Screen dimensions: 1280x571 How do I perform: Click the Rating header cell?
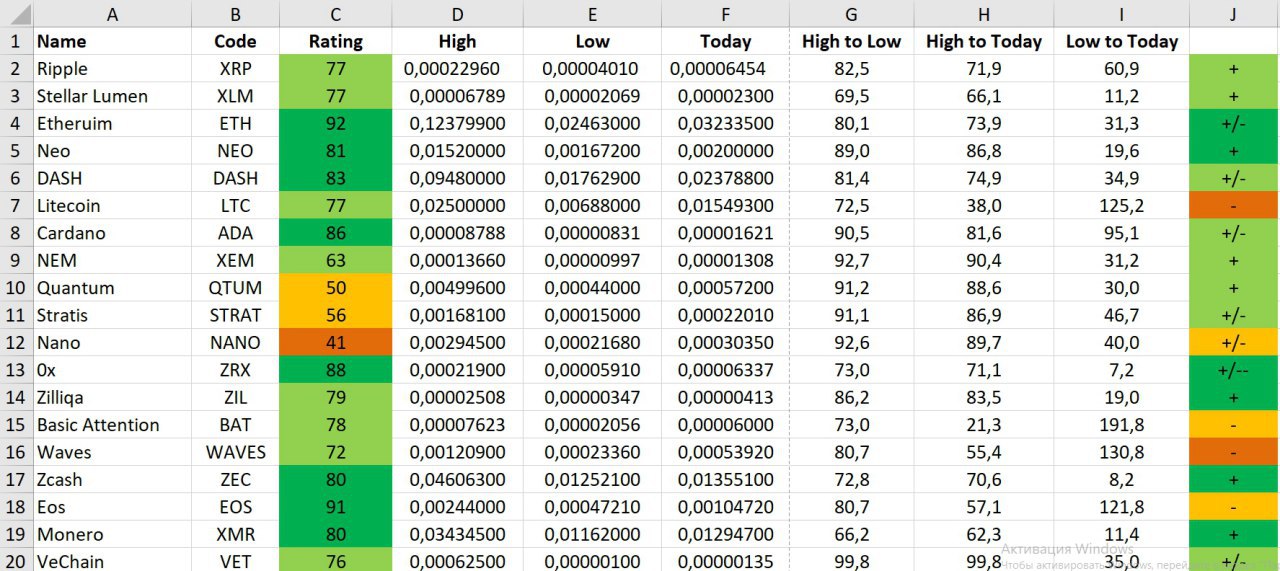pos(335,42)
